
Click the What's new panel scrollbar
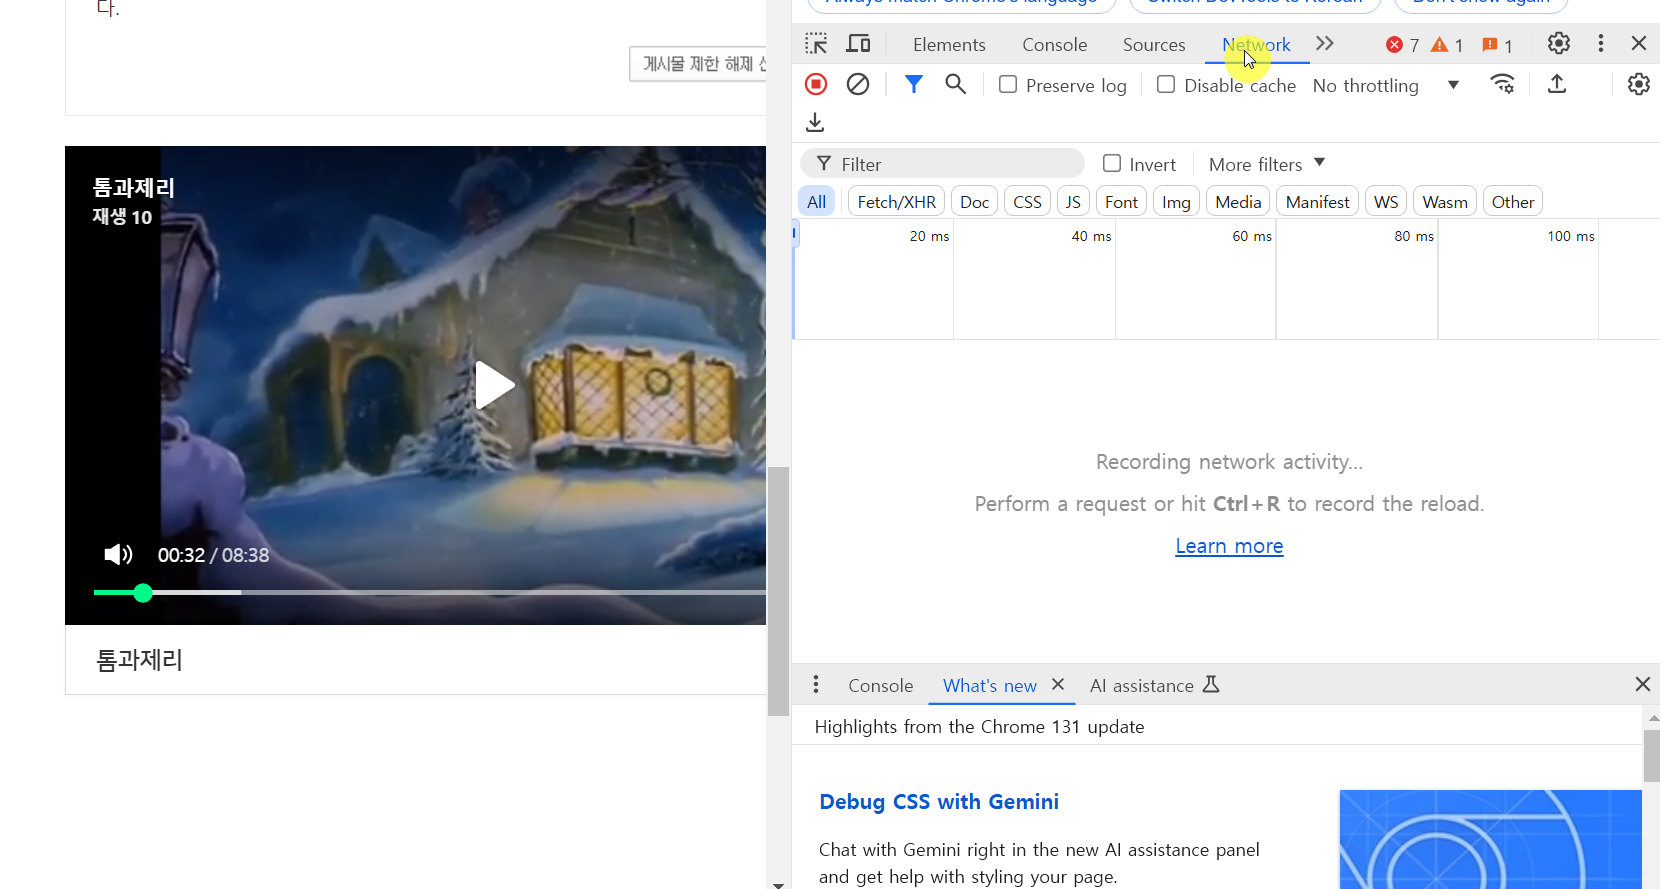point(1652,756)
